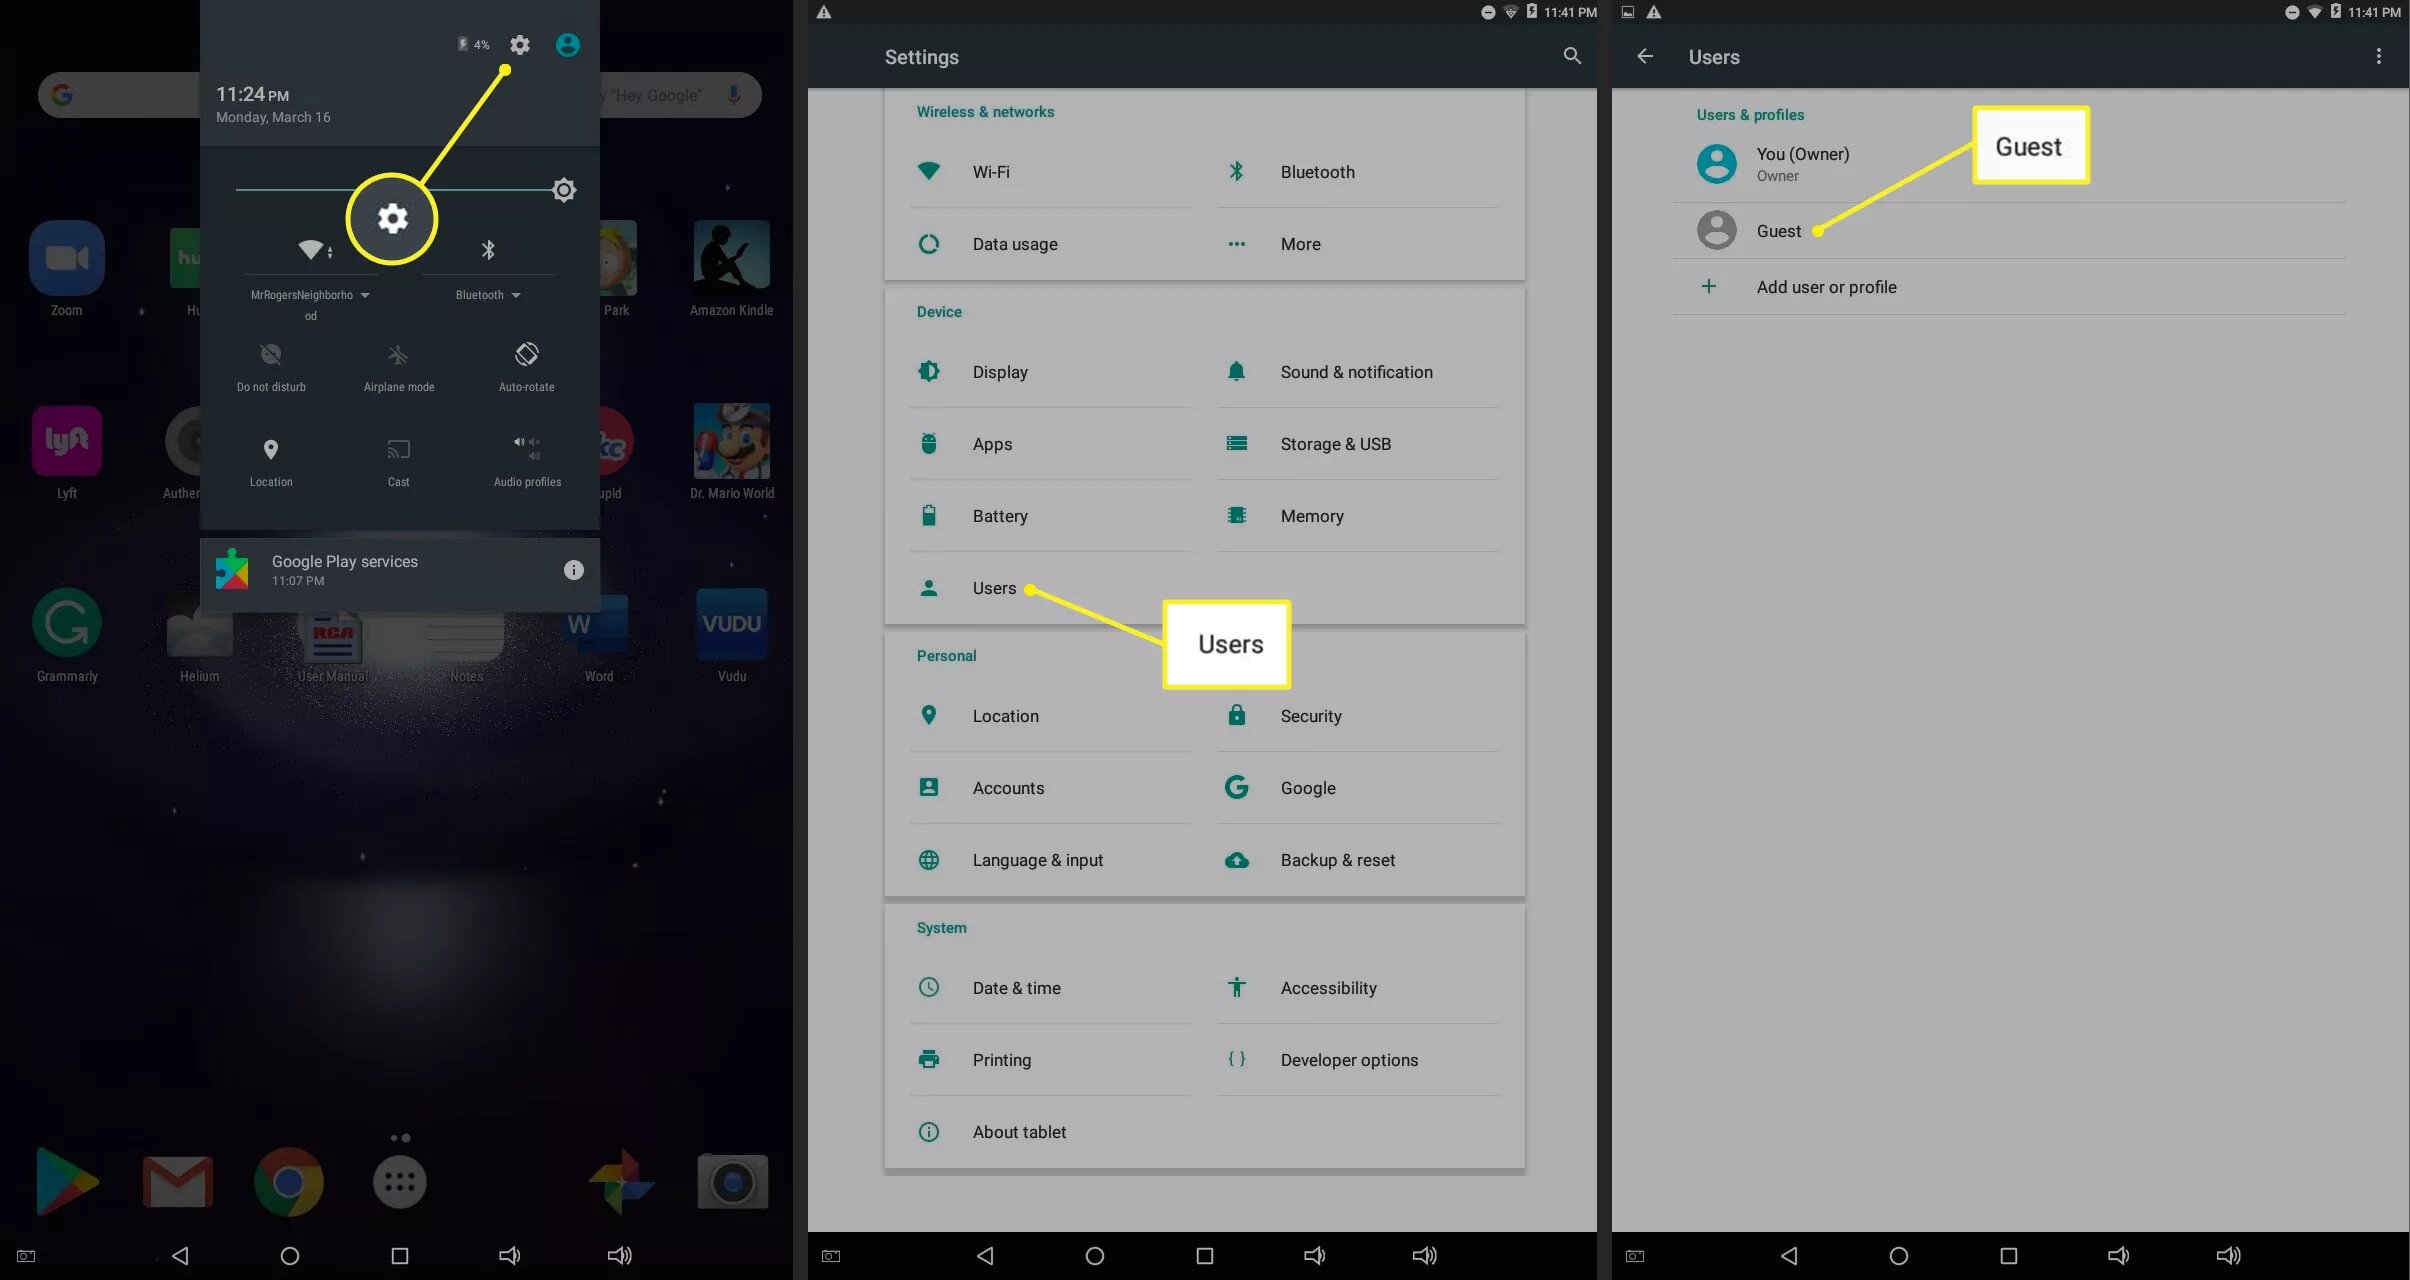The height and width of the screenshot is (1280, 2410).
Task: Expand the MrRogersNeighborhood Wi-Fi dropdown arrow
Action: [x=365, y=295]
